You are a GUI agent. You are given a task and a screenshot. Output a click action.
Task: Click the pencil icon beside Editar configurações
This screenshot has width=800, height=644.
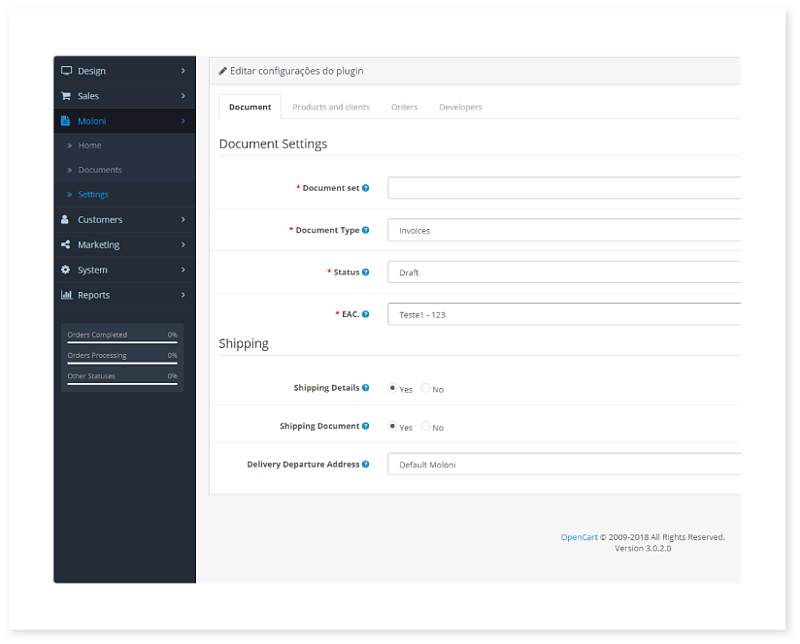(222, 71)
